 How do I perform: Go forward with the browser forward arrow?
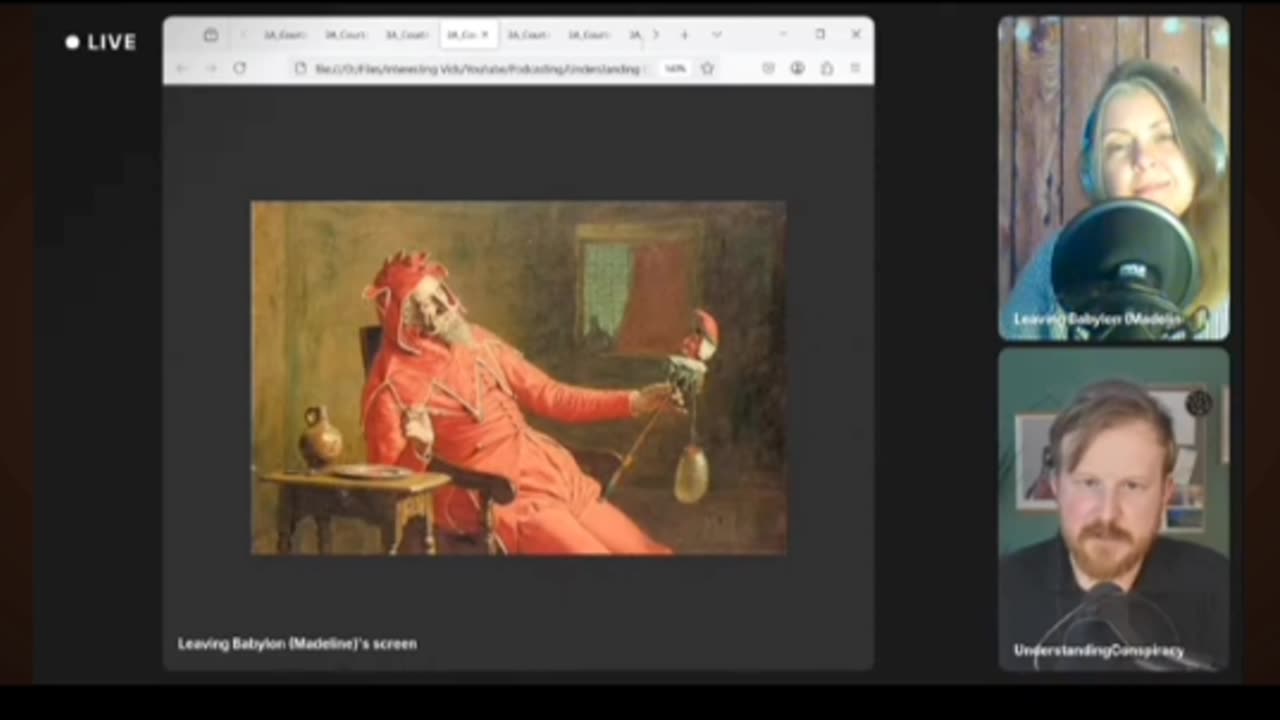point(211,68)
